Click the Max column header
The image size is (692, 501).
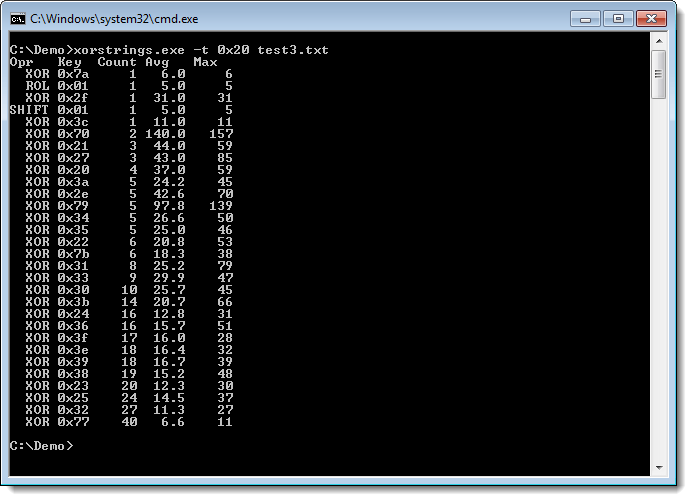[x=205, y=62]
